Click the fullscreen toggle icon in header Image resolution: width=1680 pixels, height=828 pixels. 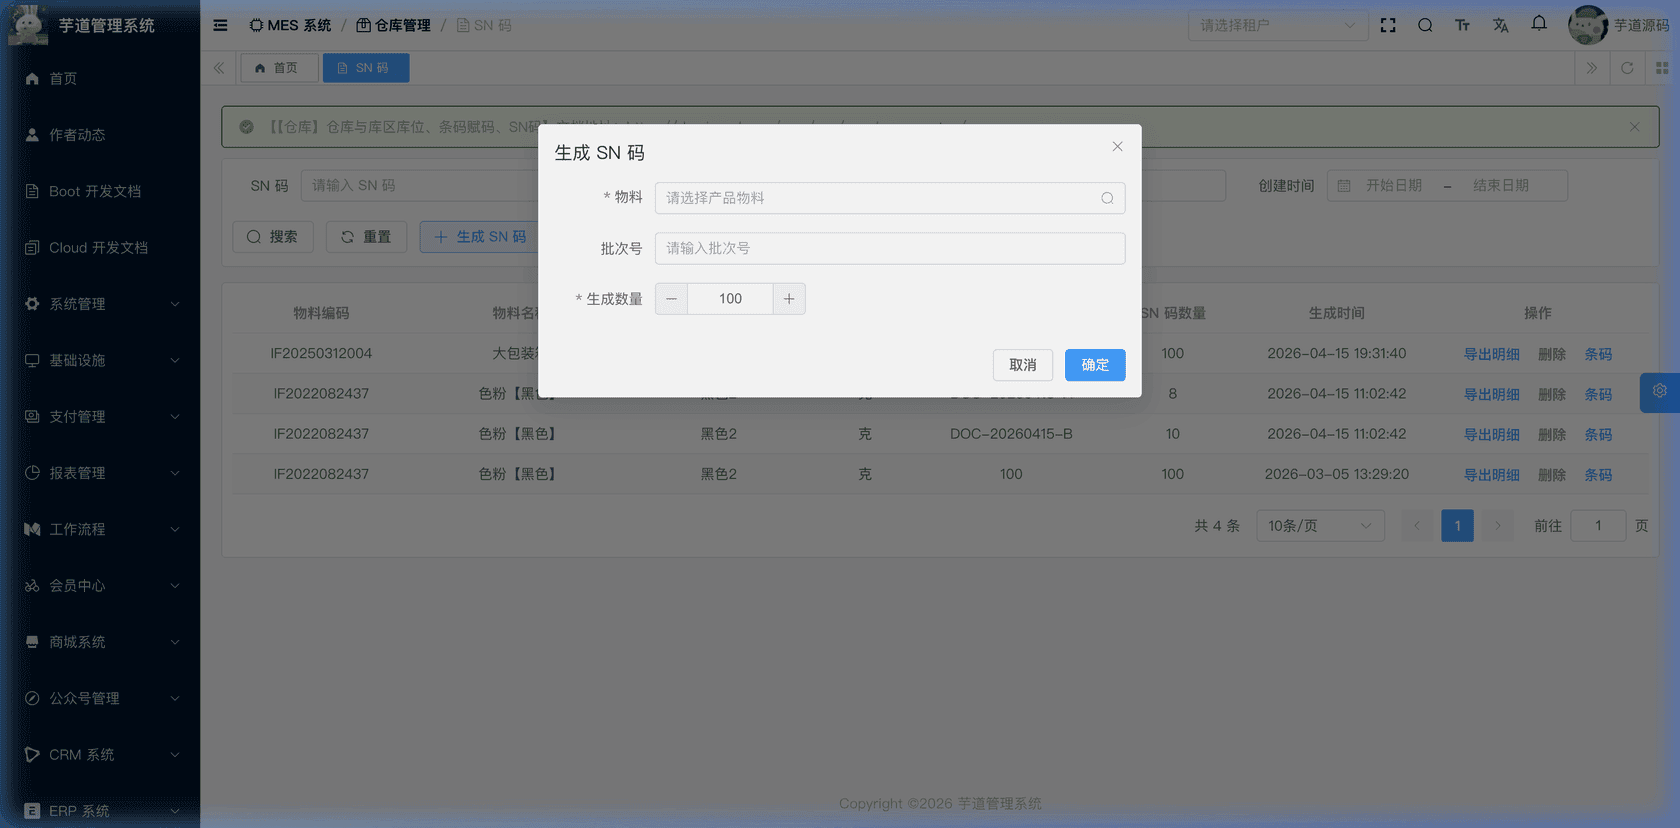coord(1388,25)
